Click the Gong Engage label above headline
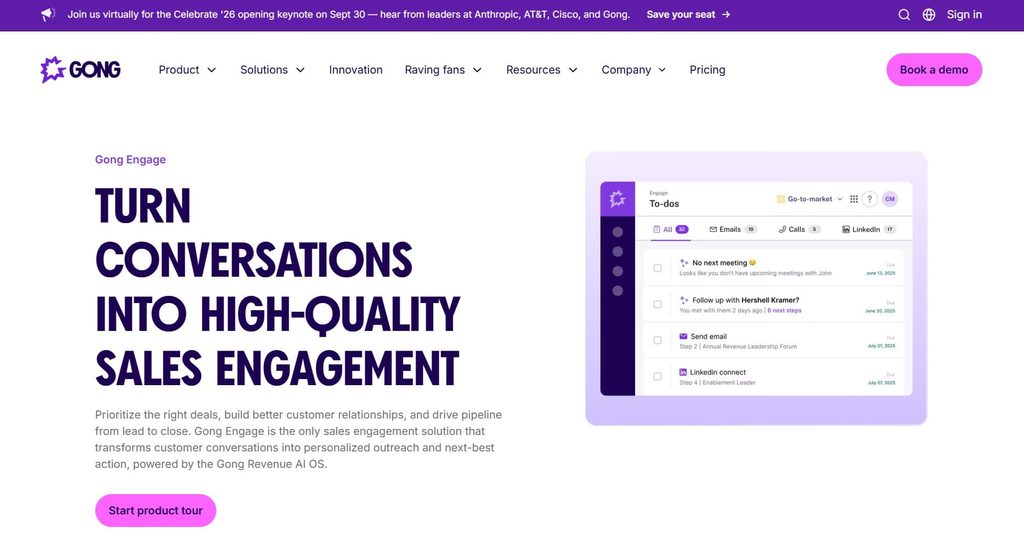 (x=130, y=159)
